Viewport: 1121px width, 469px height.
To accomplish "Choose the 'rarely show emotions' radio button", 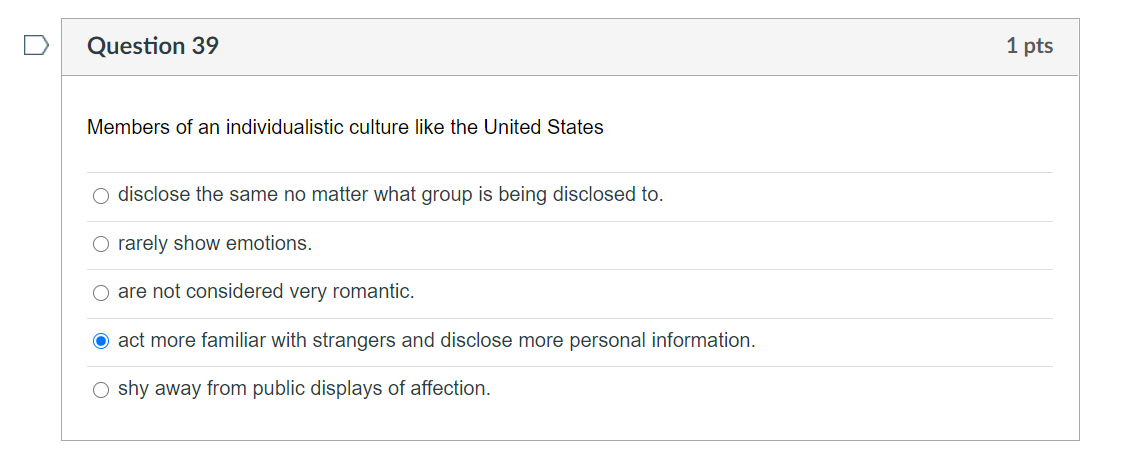I will [x=100, y=244].
